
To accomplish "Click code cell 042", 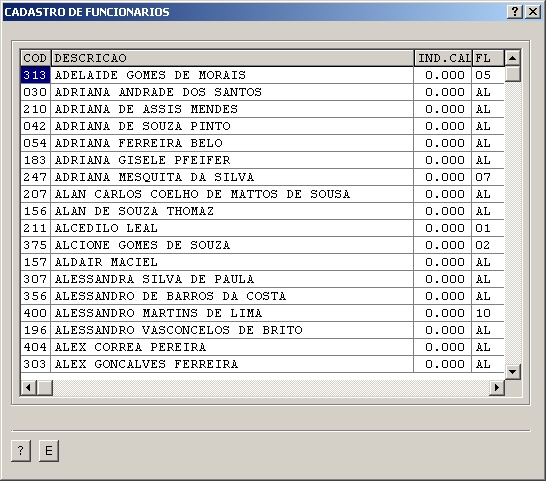I will tap(36, 126).
